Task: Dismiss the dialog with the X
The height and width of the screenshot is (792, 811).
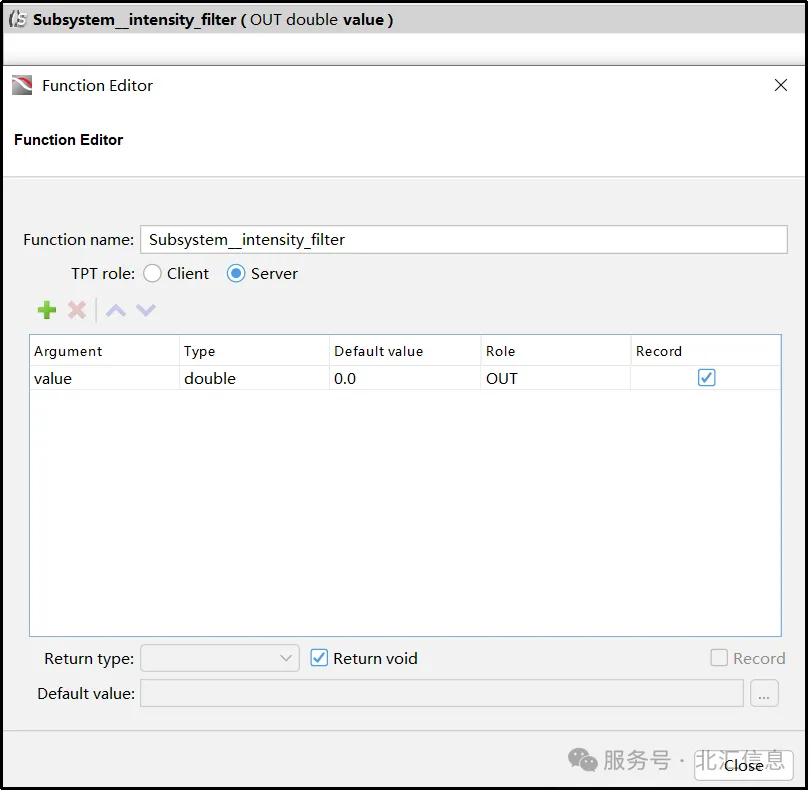Action: coord(781,85)
